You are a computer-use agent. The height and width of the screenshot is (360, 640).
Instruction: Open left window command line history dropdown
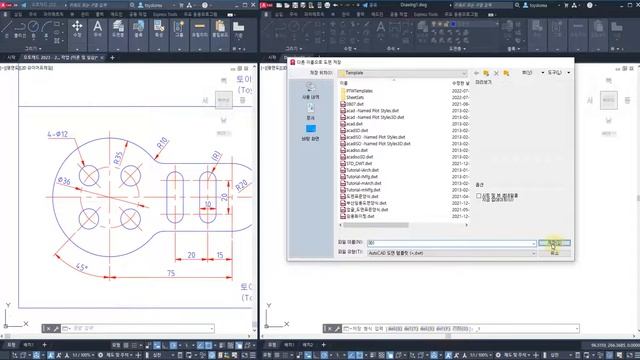211,329
